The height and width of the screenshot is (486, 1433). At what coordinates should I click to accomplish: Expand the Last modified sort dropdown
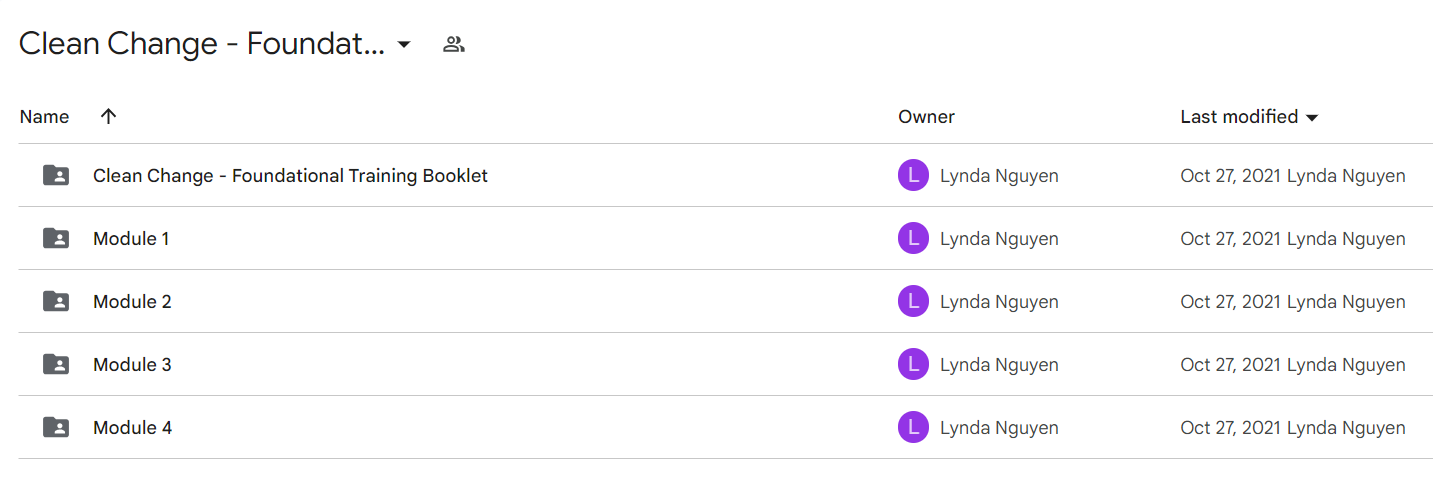click(1312, 118)
